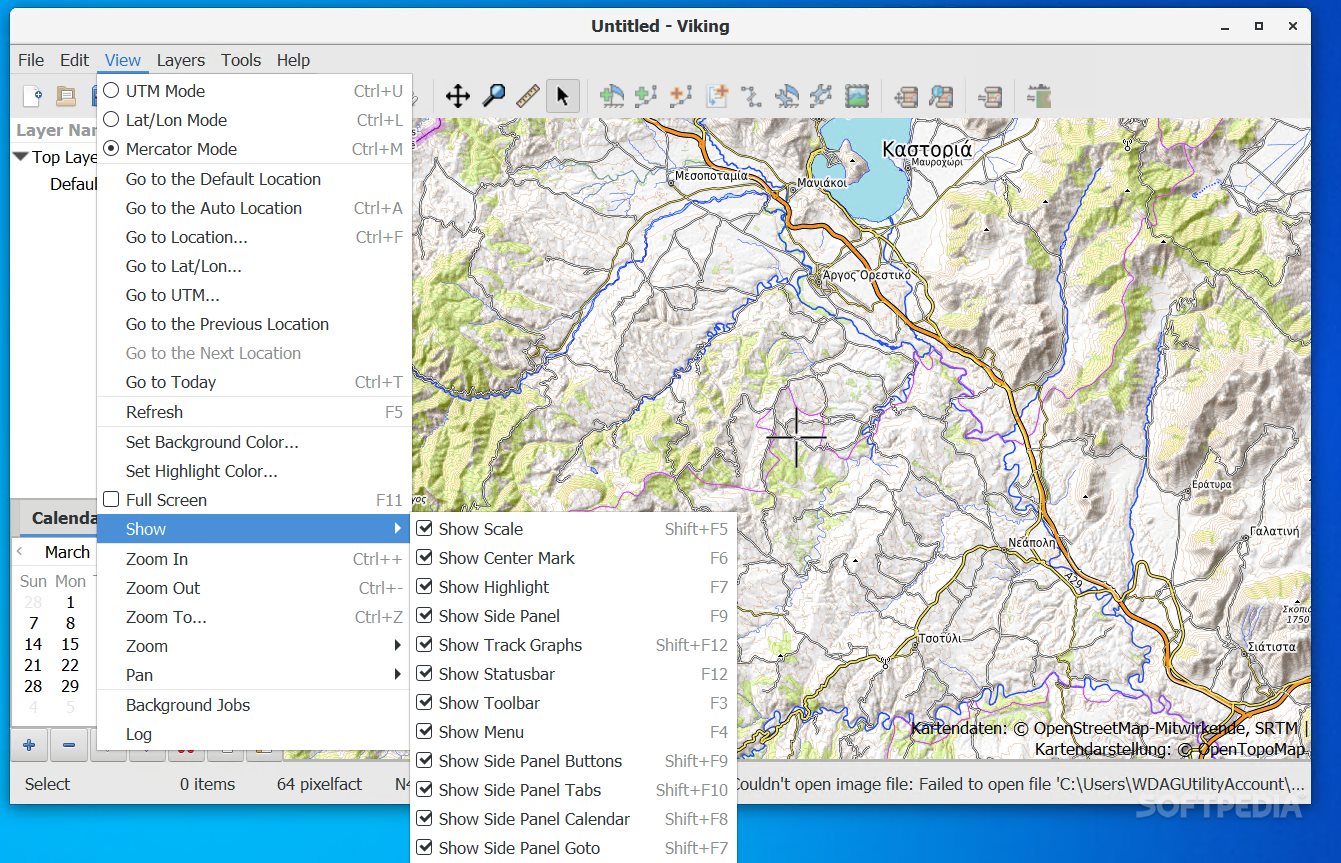
Task: Select the Georef Zoom tool
Action: pyautogui.click(x=941, y=96)
